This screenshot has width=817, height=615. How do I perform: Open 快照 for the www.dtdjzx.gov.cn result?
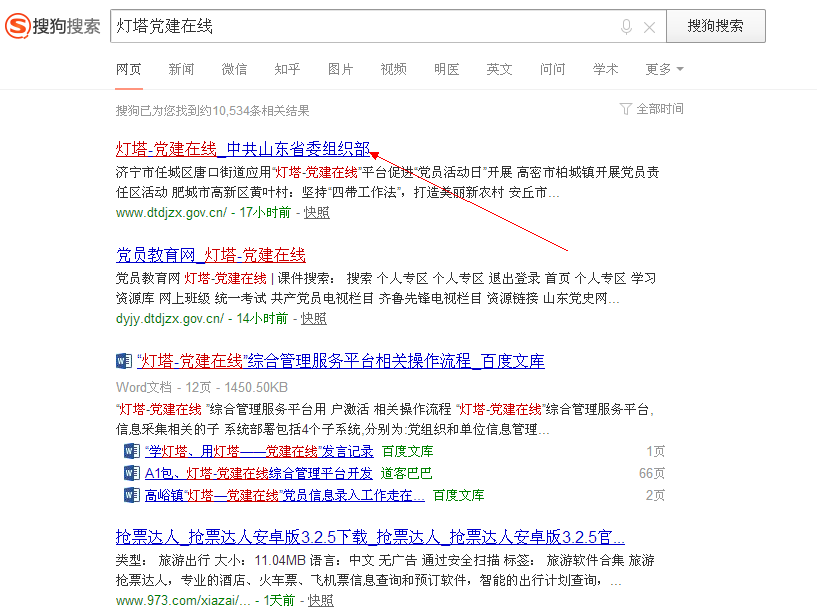pos(317,212)
